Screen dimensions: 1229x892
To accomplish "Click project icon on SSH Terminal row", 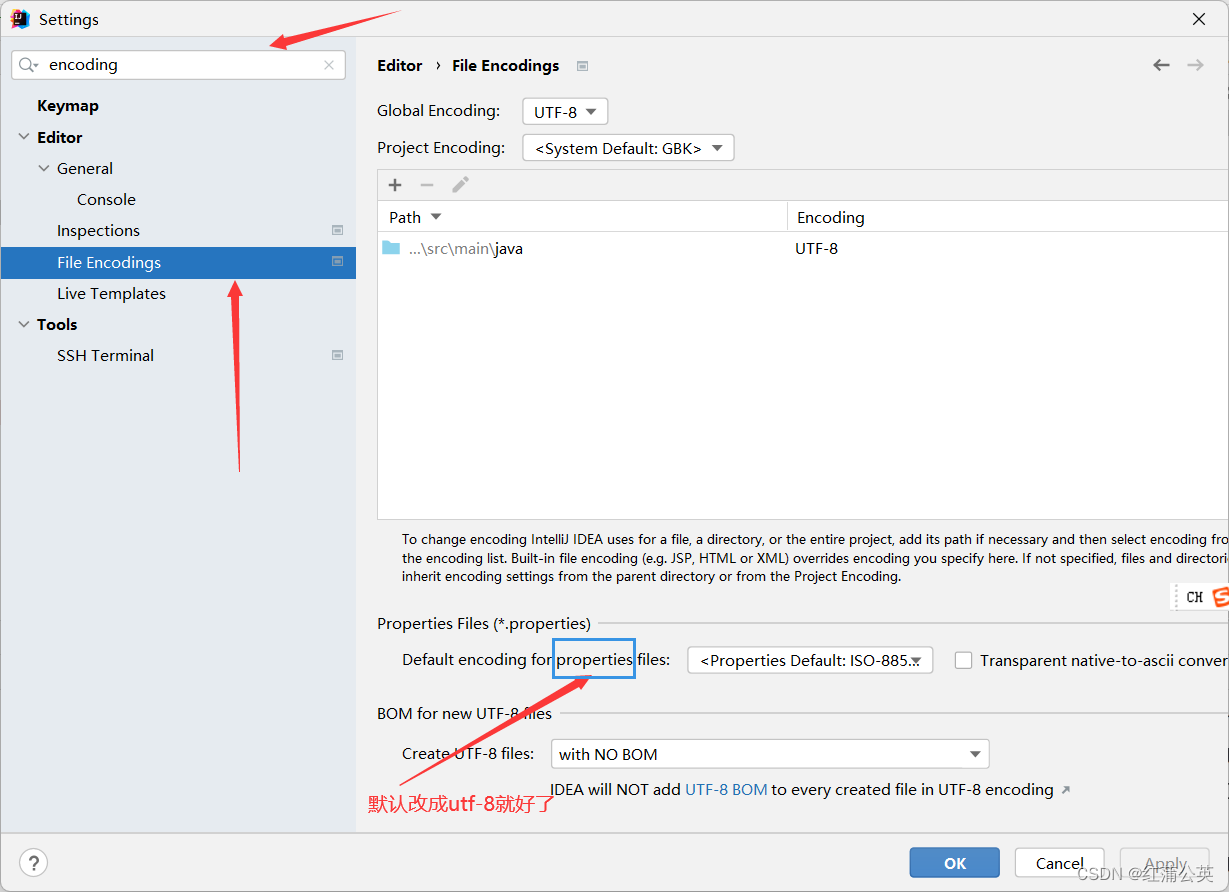I will [337, 355].
